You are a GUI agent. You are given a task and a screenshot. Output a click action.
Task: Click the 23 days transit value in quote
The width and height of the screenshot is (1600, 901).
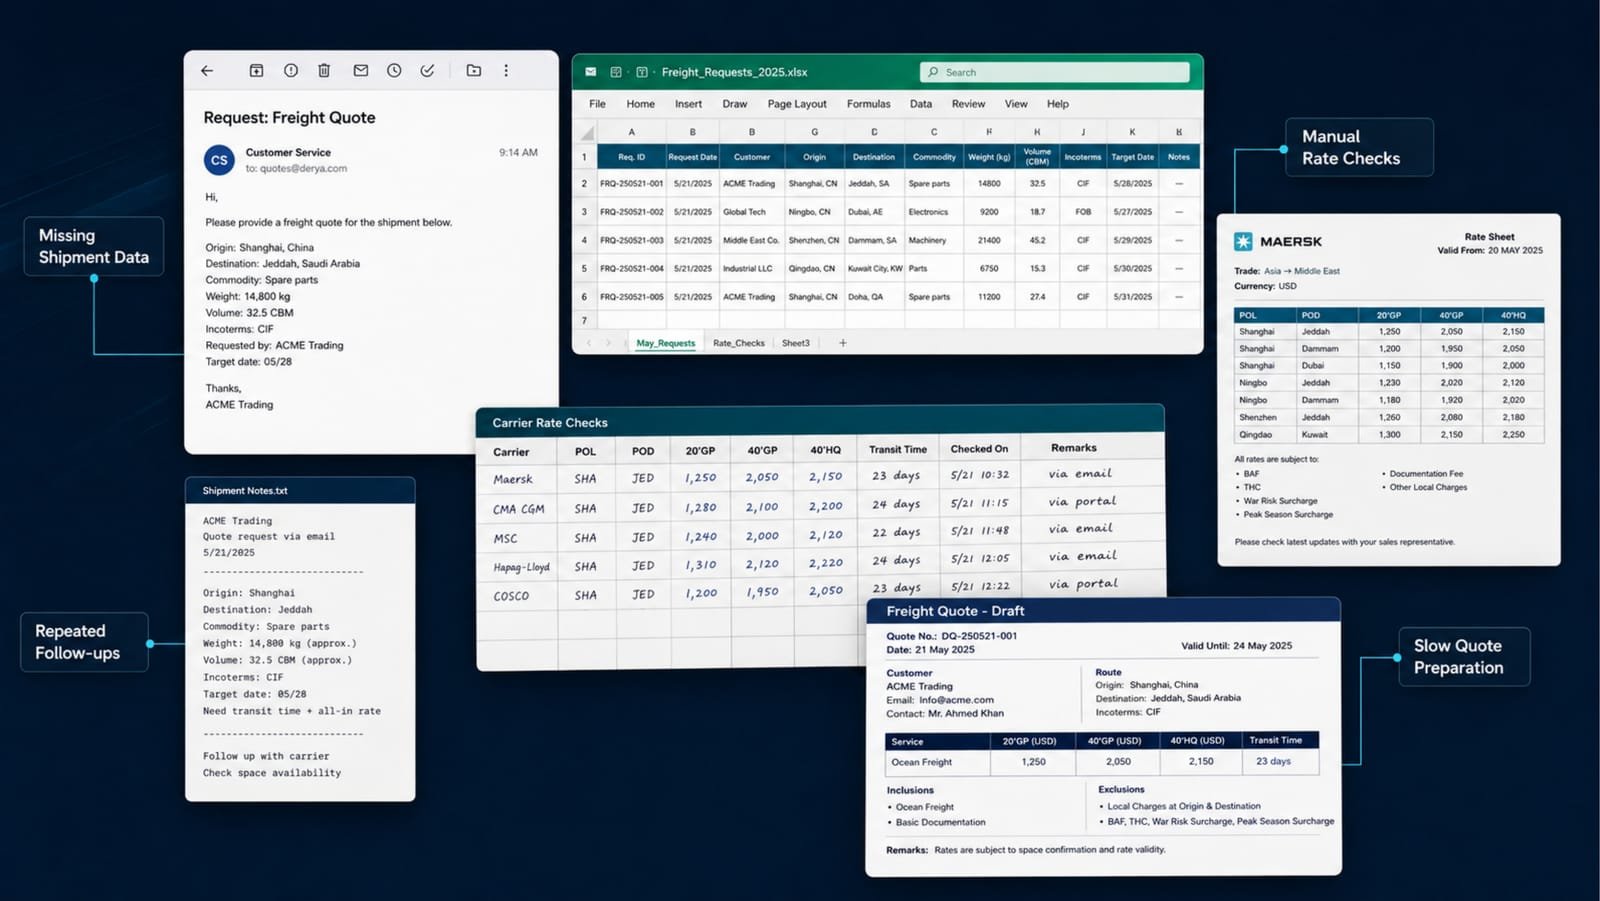pos(1273,761)
